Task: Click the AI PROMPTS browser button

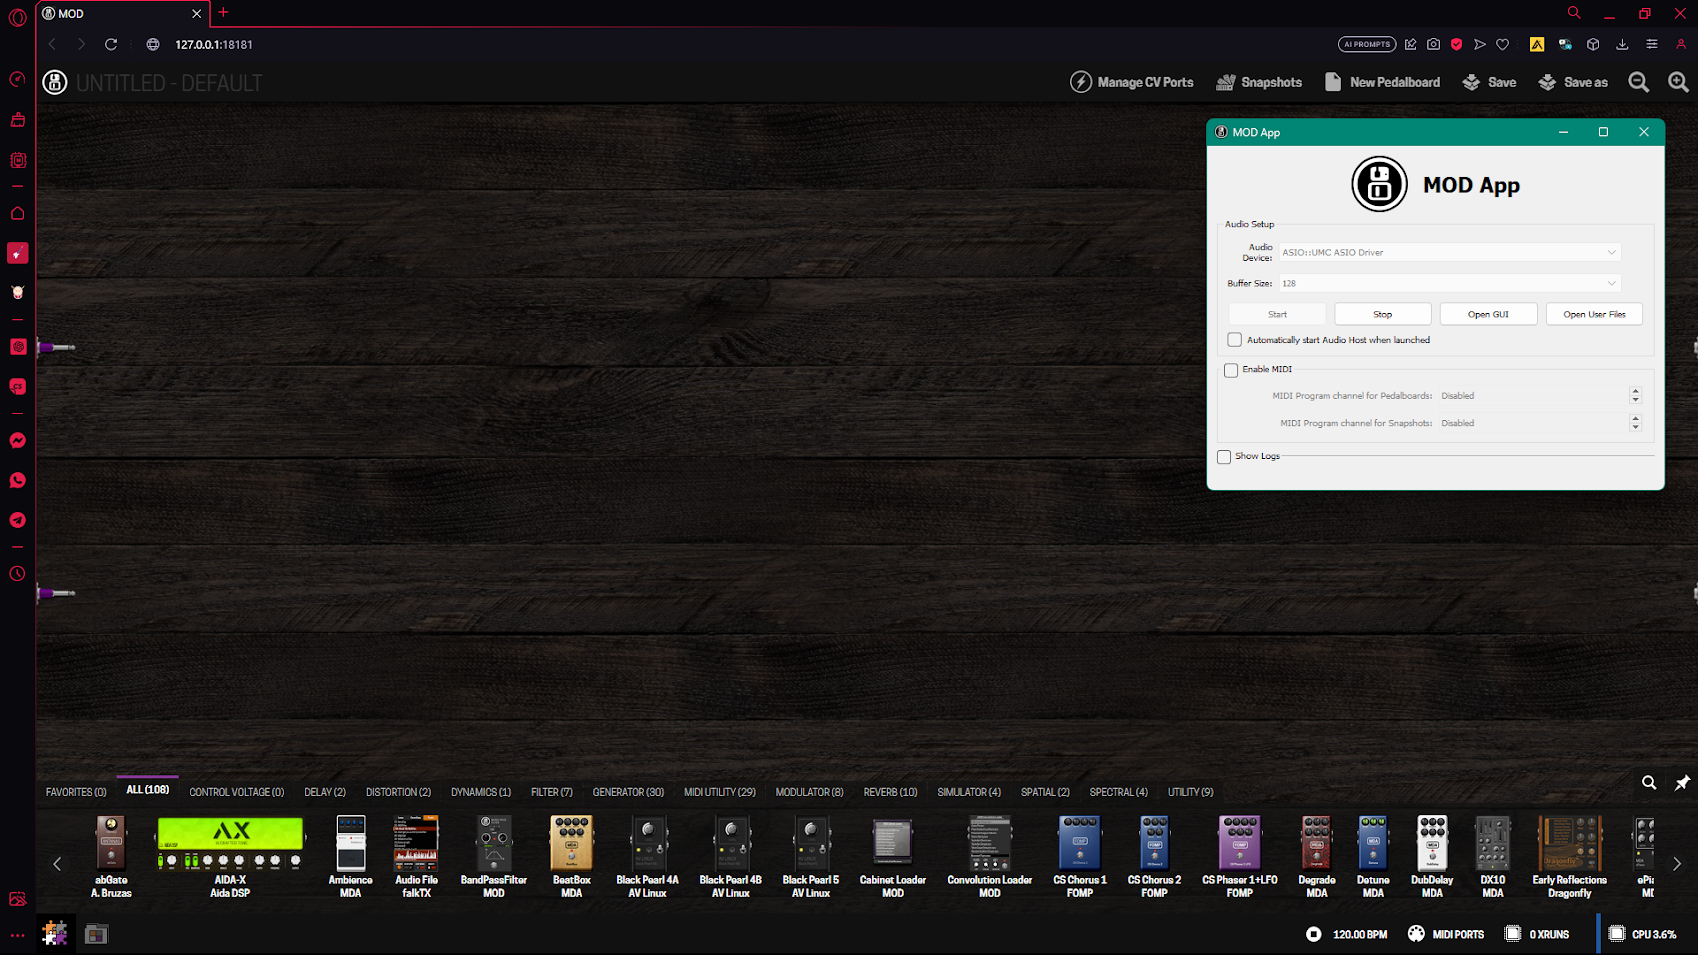Action: point(1367,44)
